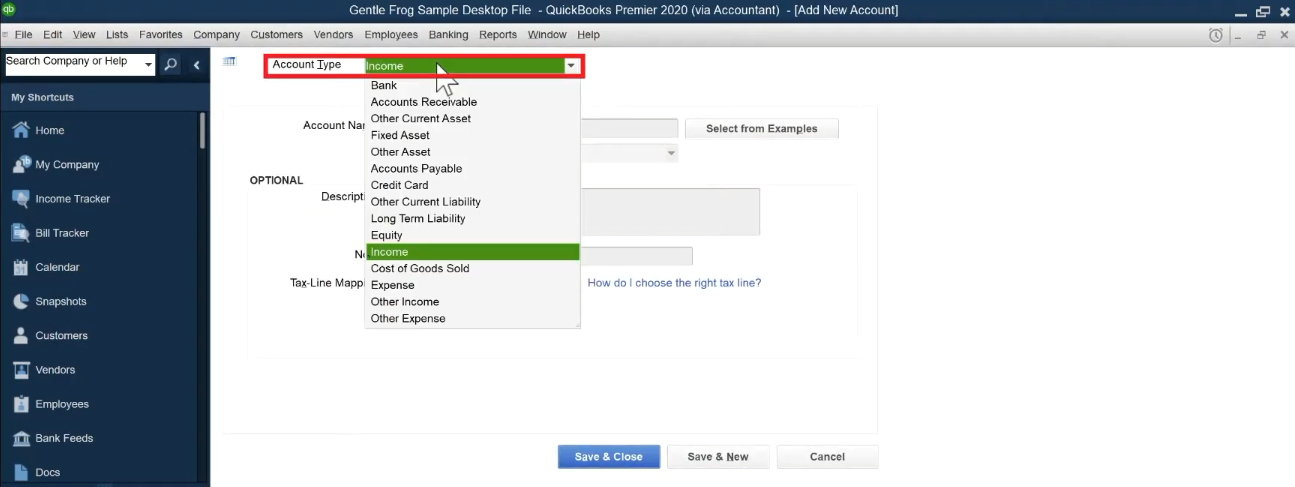This screenshot has height=487, width=1295.
Task: Open the Window menu
Action: pyautogui.click(x=547, y=34)
